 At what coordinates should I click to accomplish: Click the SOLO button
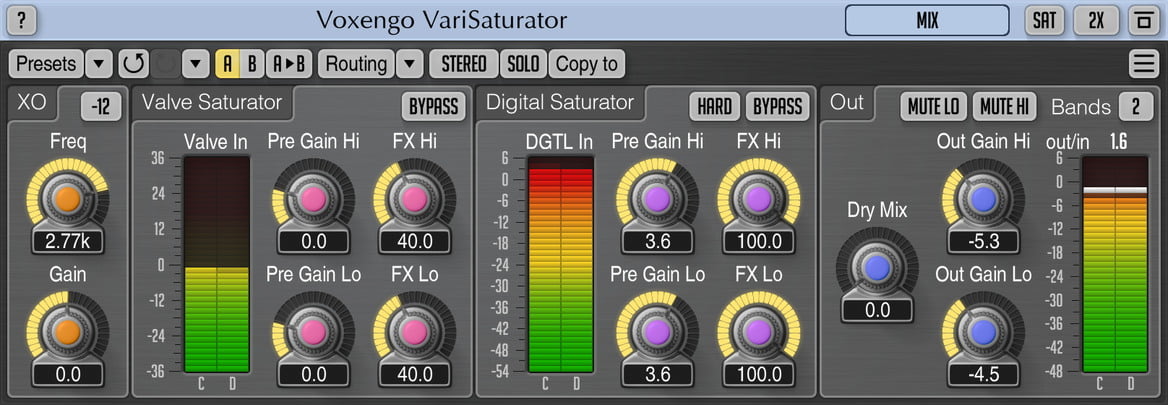(523, 65)
